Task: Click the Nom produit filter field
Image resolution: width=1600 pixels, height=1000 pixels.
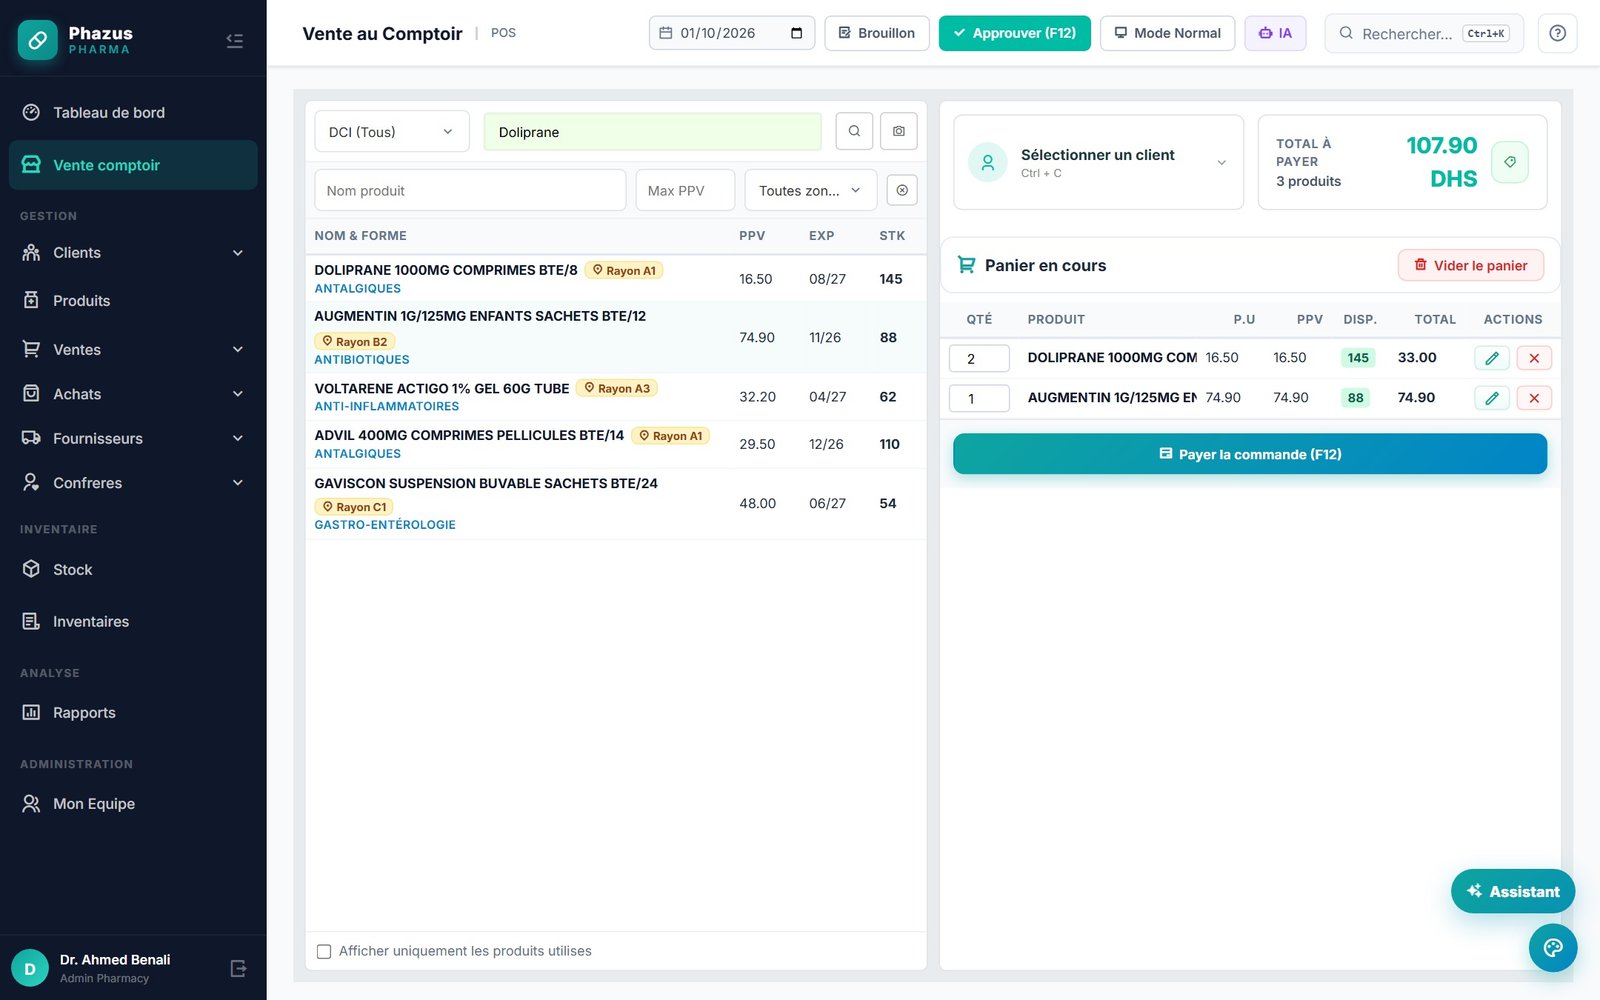Action: [470, 190]
